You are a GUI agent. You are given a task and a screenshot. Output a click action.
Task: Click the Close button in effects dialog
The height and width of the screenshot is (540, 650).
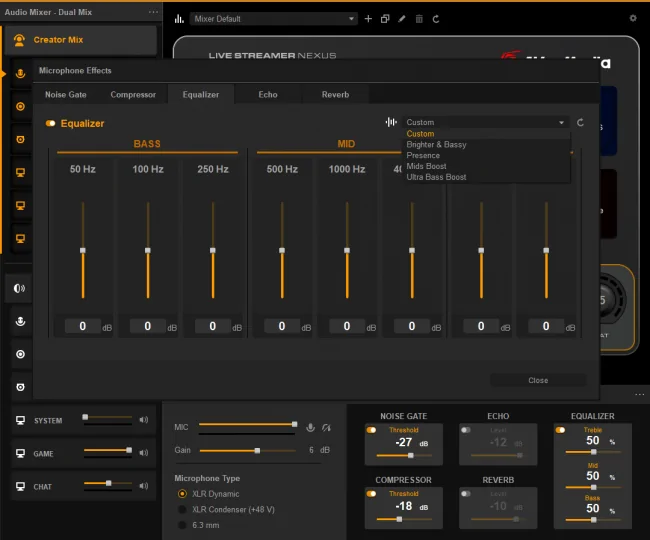538,380
